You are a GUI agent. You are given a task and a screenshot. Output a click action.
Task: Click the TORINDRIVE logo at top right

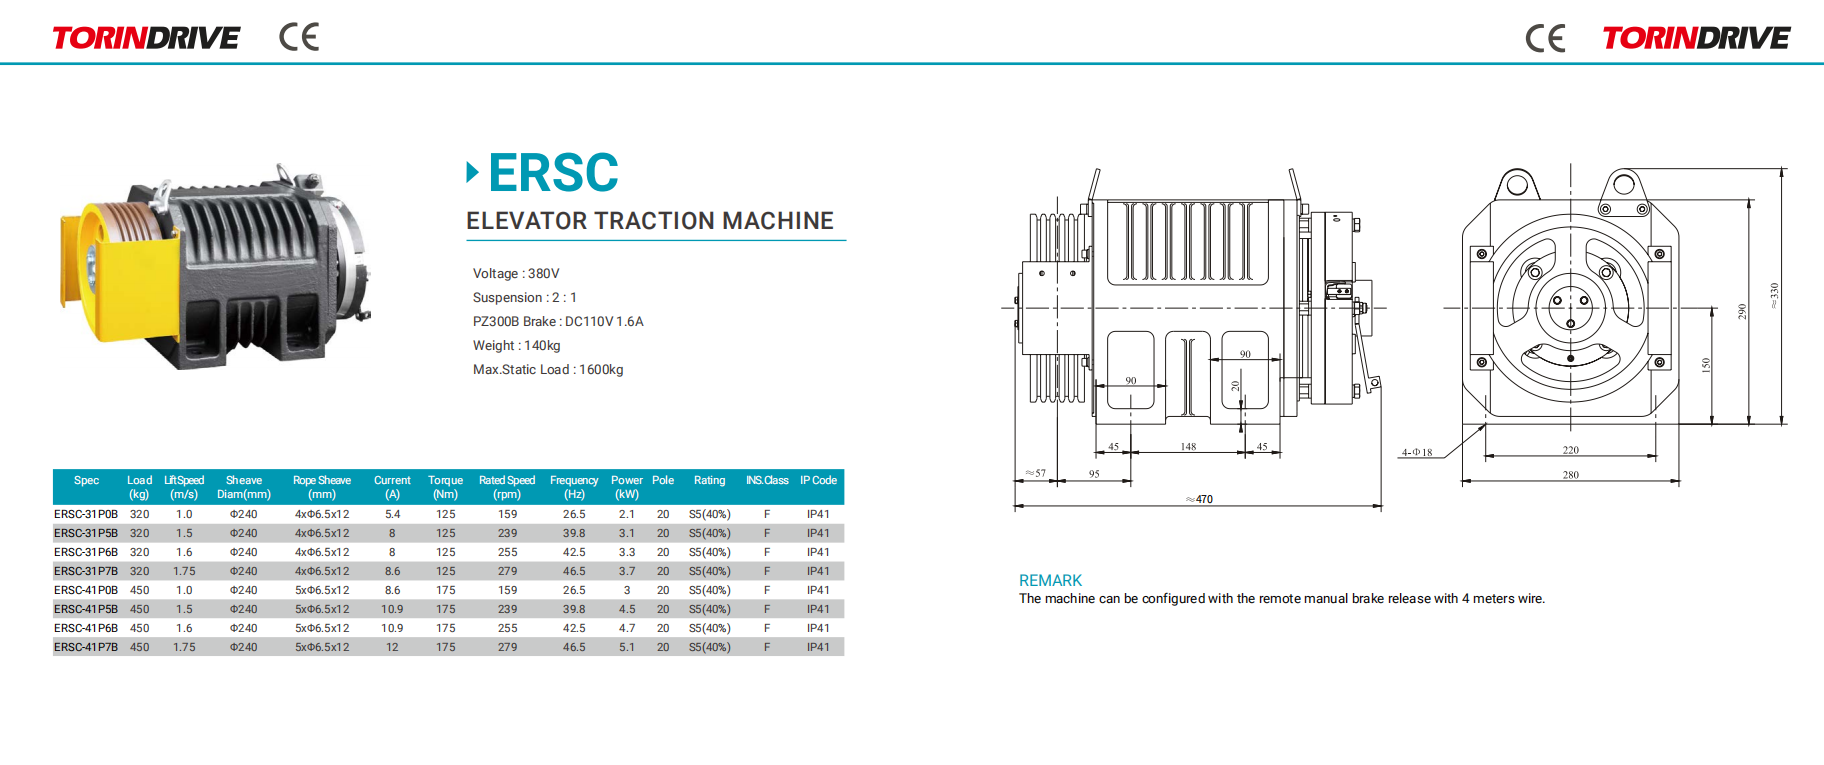tap(1696, 38)
